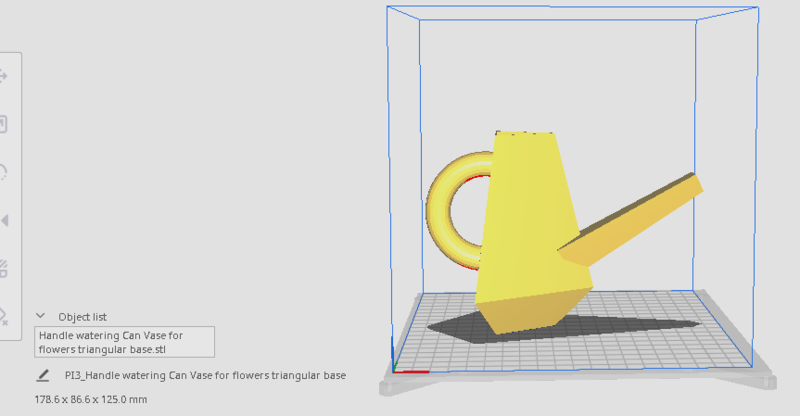Screen dimensions: 800x416
Task: Click the 178.6 x 86.6 x 125.0 mm dimensions
Action: 91,399
